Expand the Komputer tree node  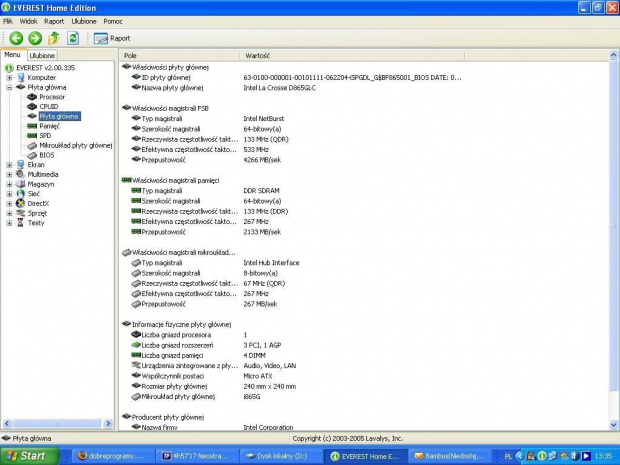point(9,78)
